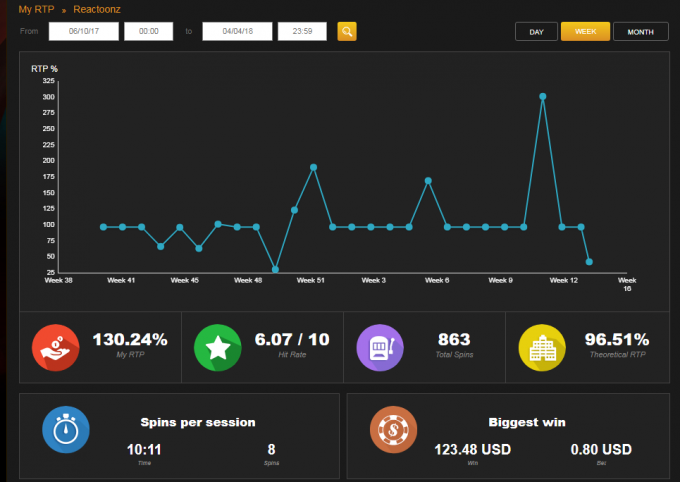680x482 pixels.
Task: Switch the chart to DAY view
Action: click(536, 32)
